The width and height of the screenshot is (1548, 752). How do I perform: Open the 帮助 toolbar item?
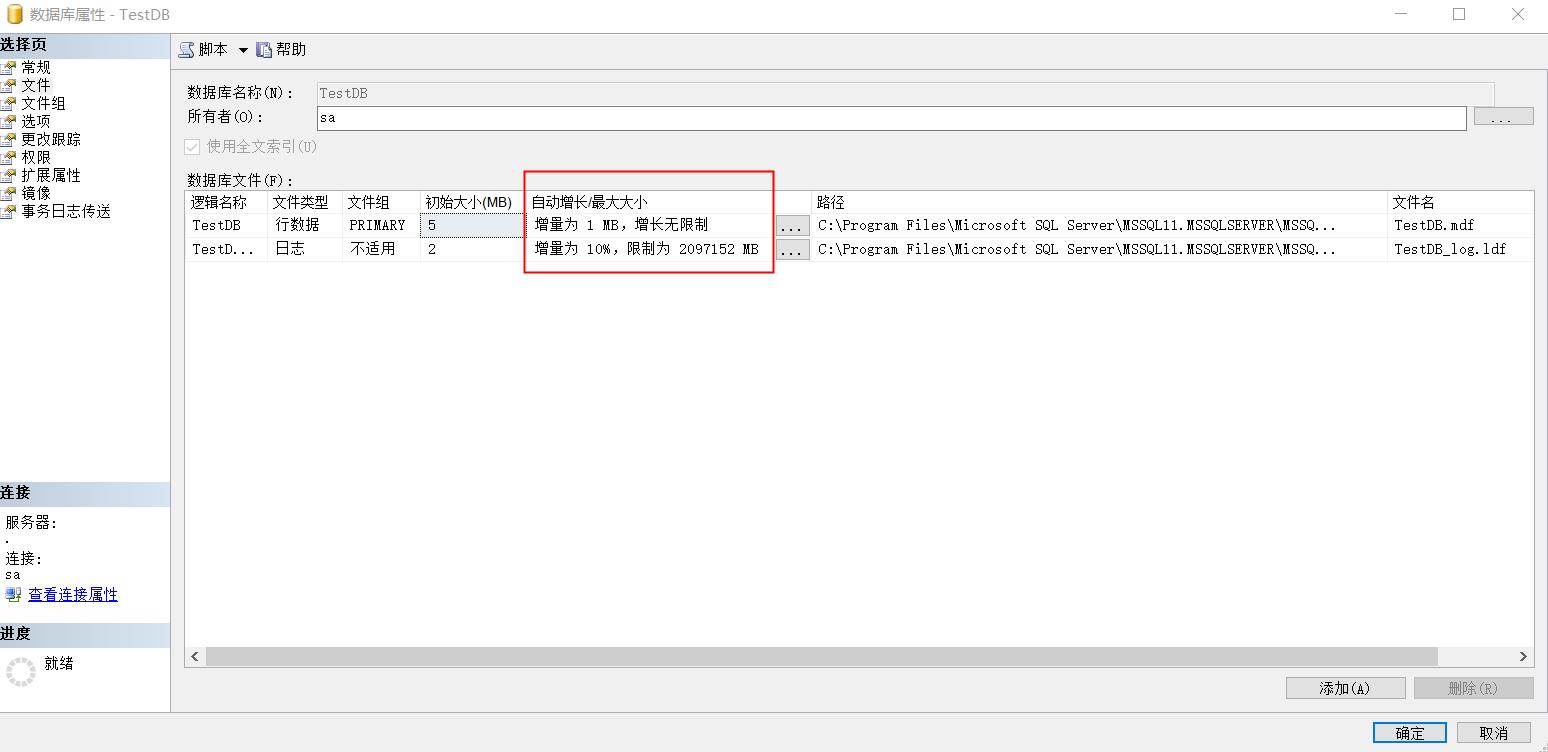280,48
